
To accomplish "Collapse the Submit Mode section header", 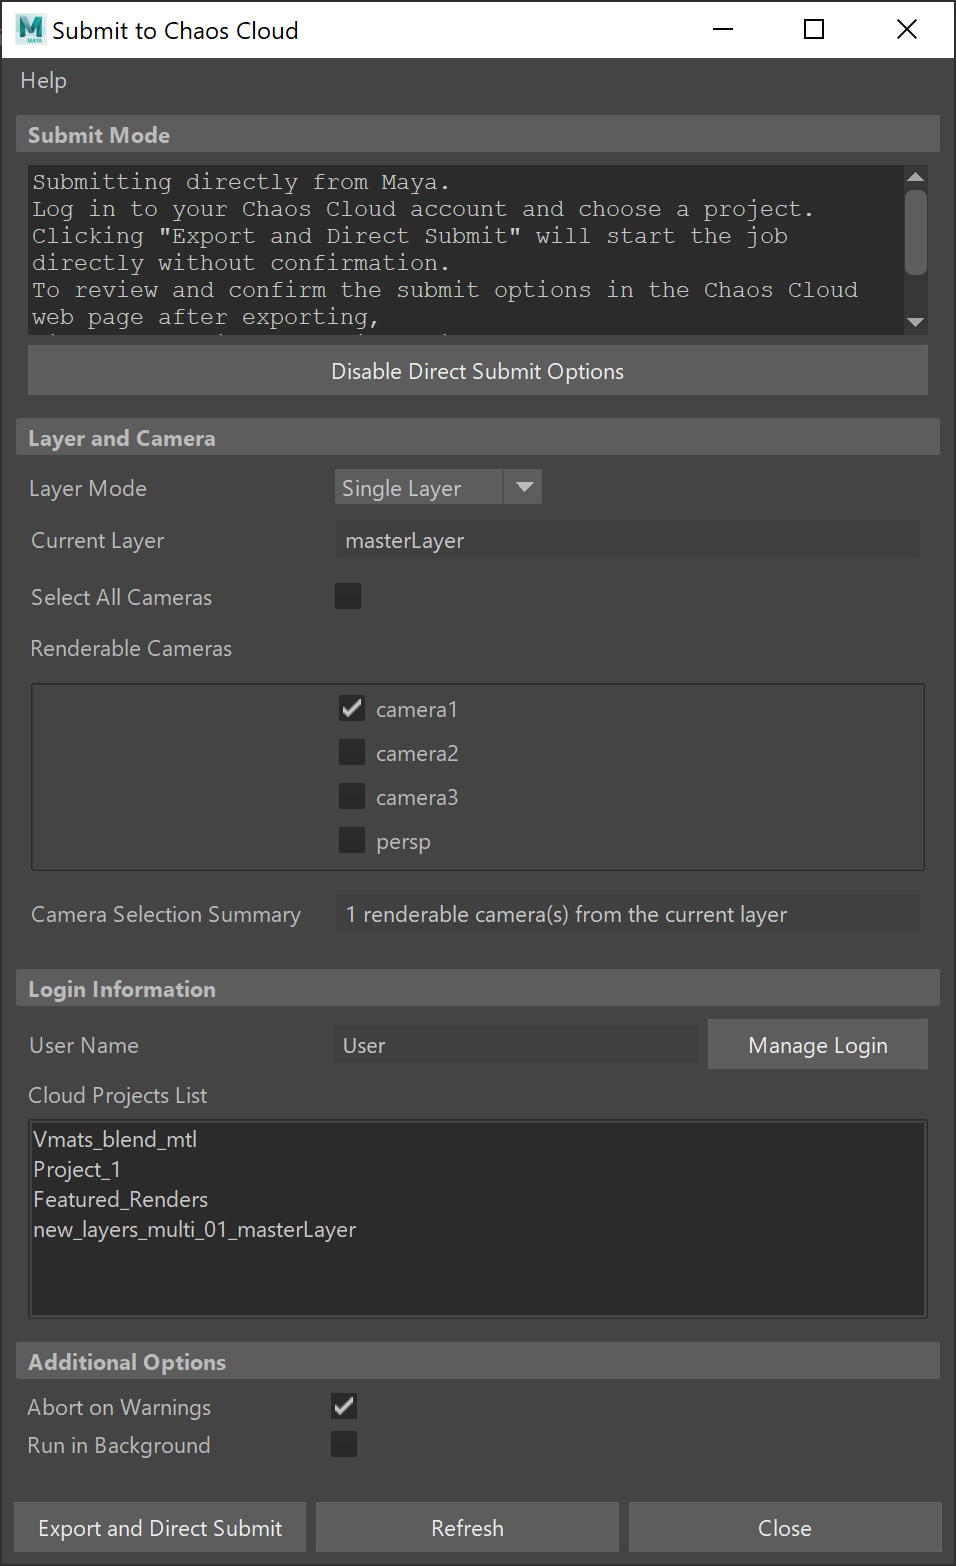I will pos(478,135).
